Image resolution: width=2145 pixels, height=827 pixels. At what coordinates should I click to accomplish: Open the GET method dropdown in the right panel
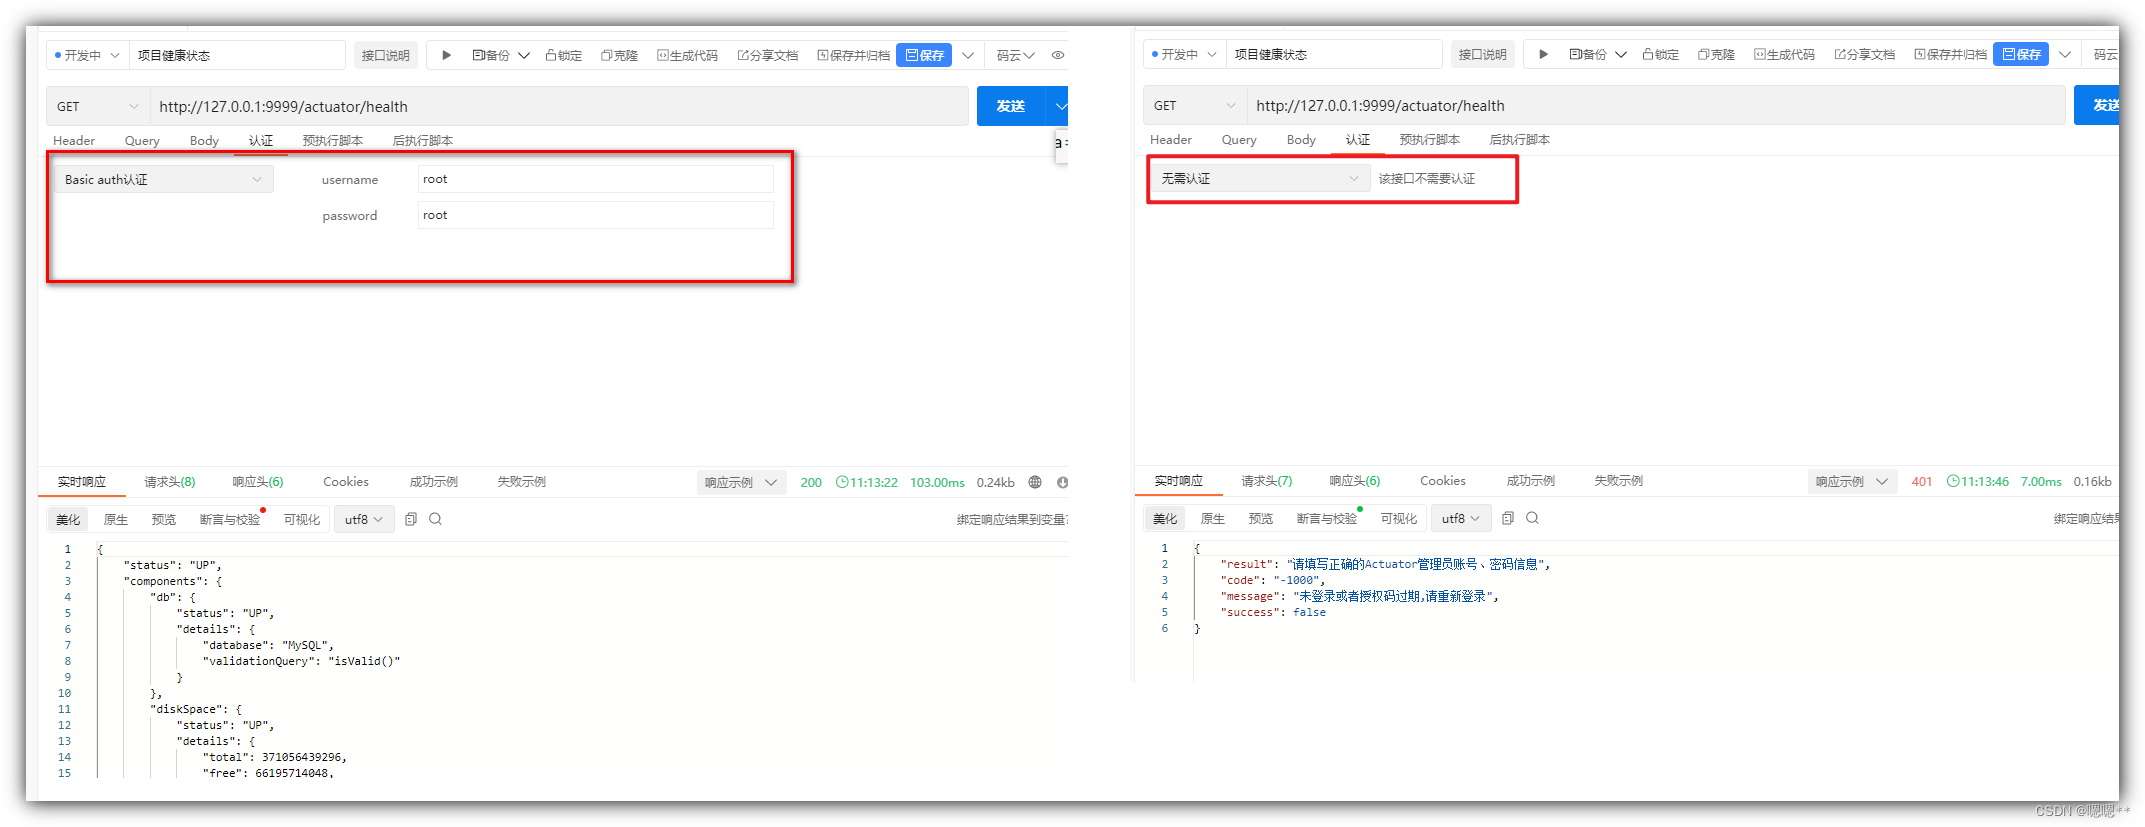(x=1195, y=105)
